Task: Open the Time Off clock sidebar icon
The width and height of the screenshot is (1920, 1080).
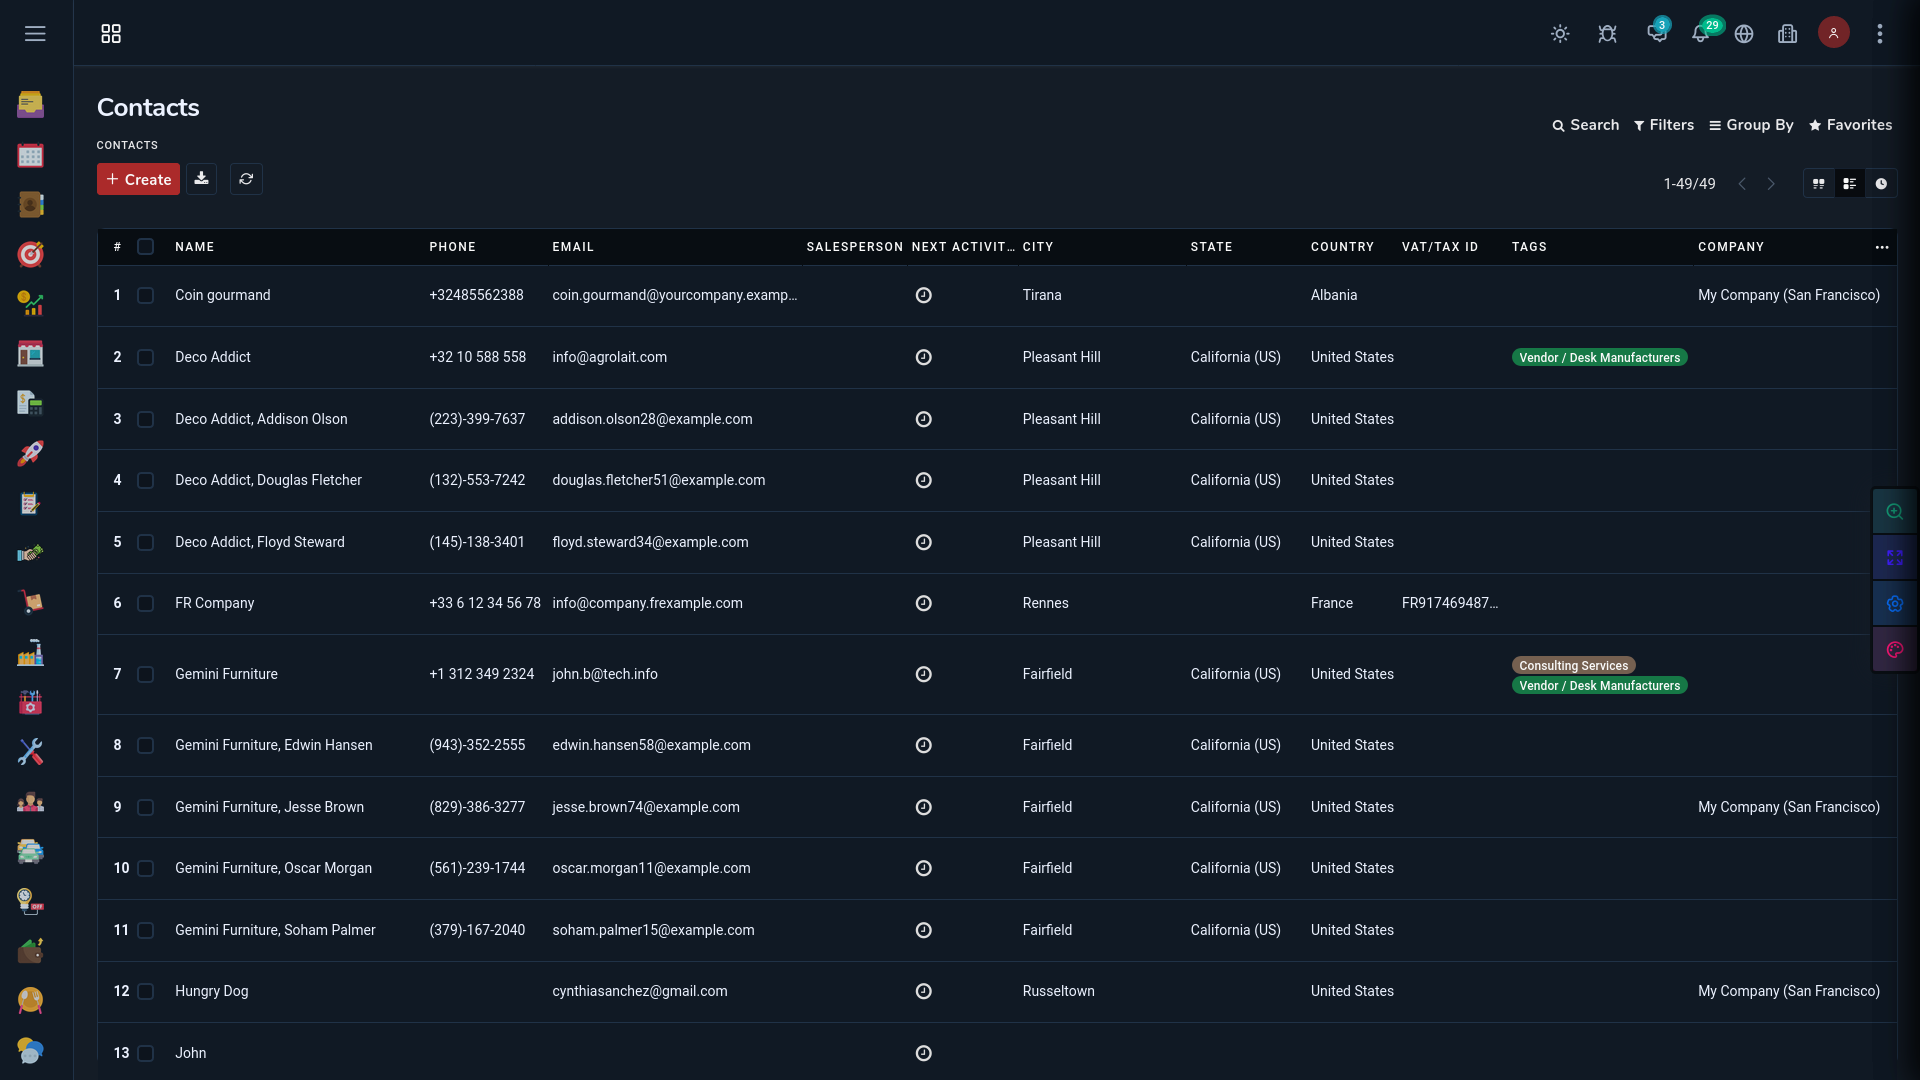Action: [30, 901]
